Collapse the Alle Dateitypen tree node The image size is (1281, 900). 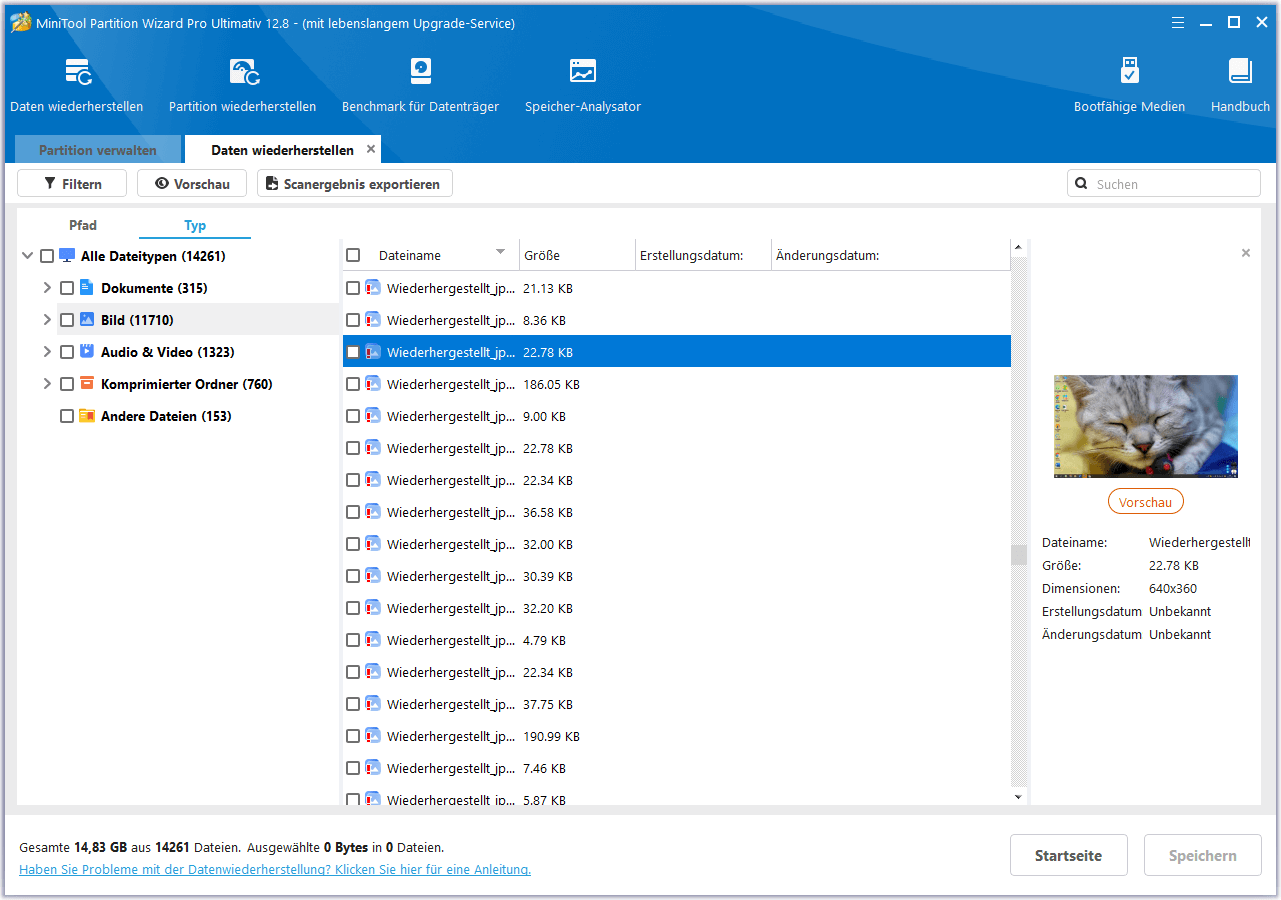[27, 256]
